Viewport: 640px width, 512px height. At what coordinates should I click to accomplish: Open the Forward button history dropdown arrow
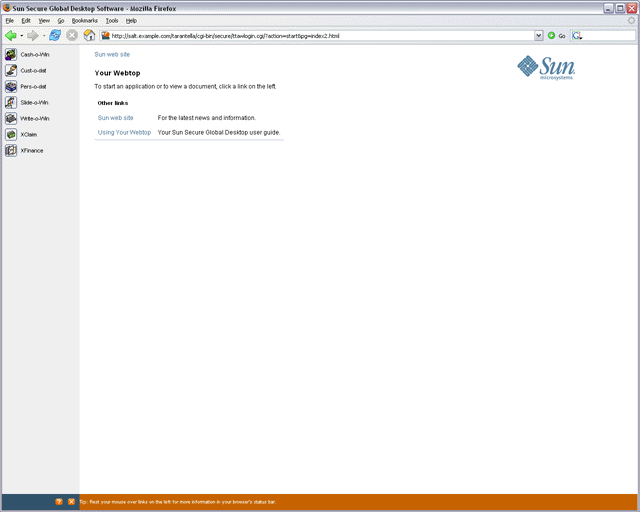pos(44,36)
